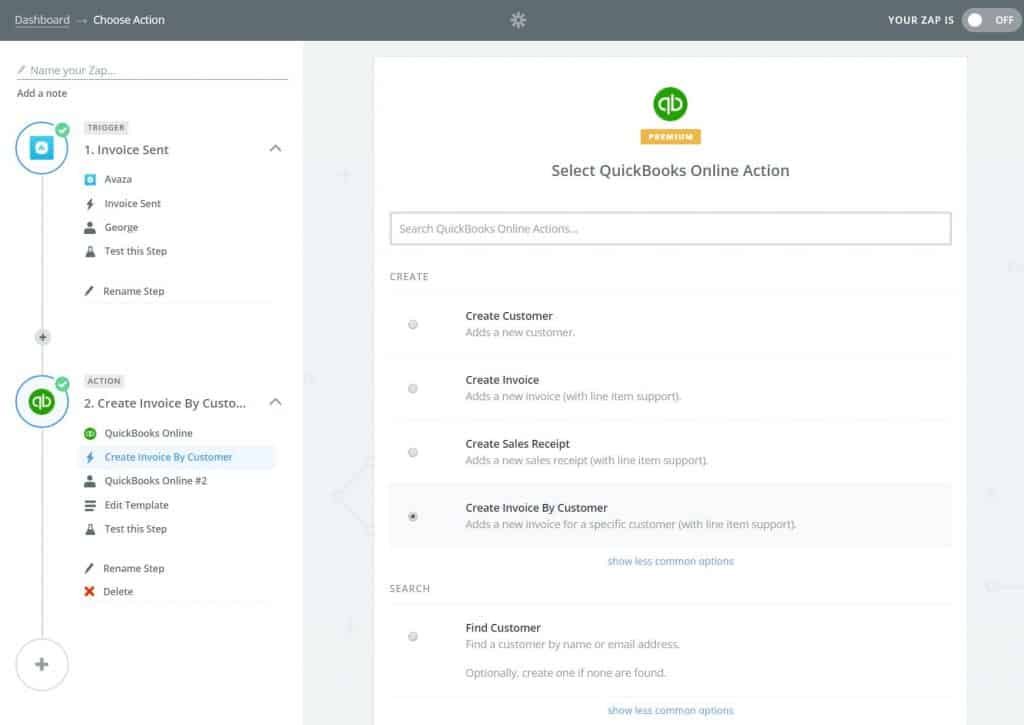
Task: Turn on the Your Zap toggle
Action: pyautogui.click(x=988, y=19)
